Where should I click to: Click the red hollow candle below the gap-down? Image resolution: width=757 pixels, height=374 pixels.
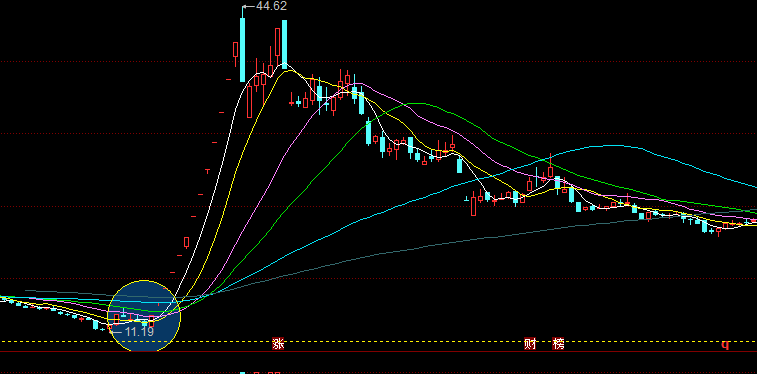coord(474,206)
